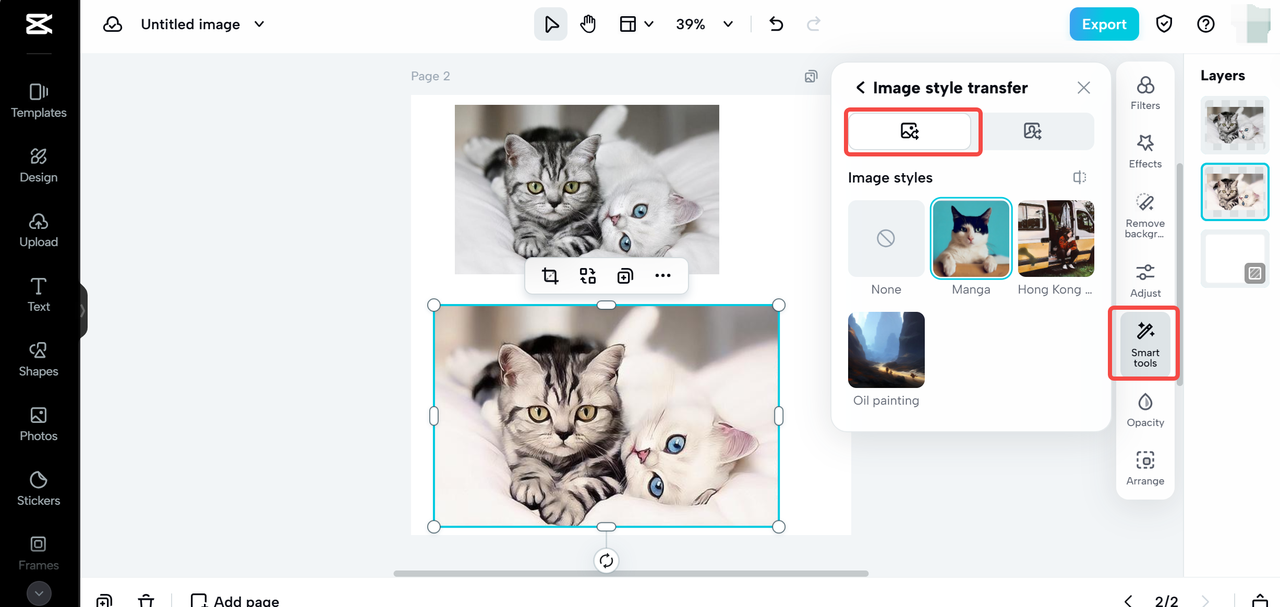Apply the Manga image style
1280x607 pixels.
tap(971, 238)
